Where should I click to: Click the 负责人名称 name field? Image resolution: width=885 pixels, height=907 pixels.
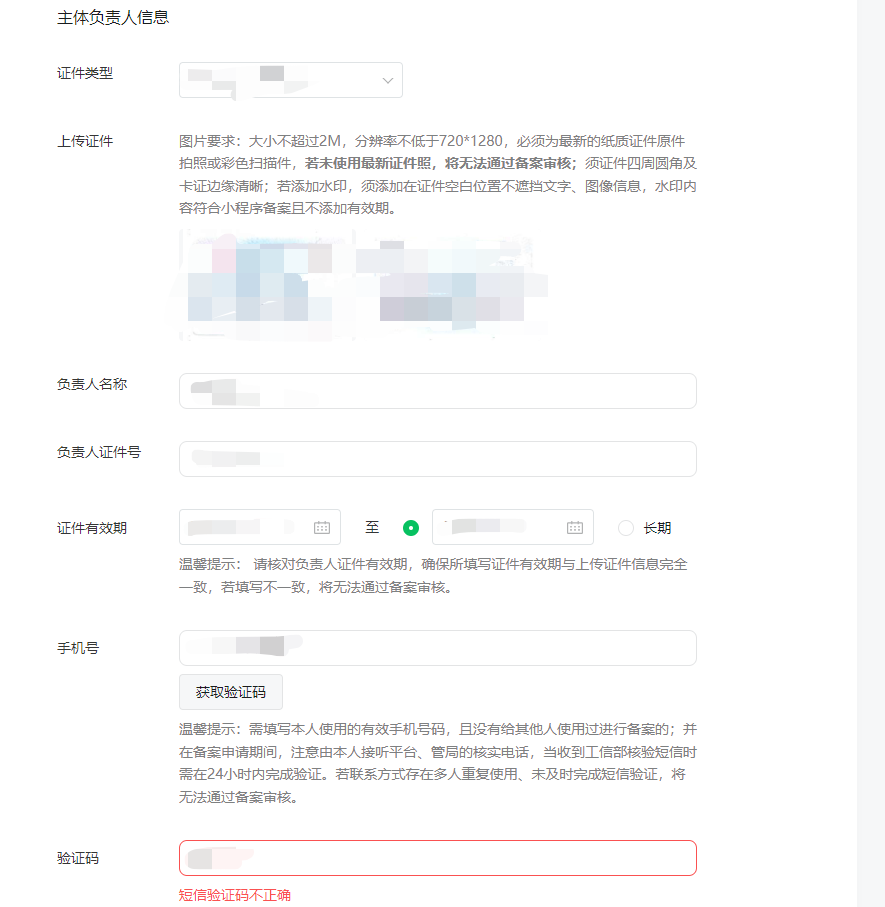(x=437, y=390)
